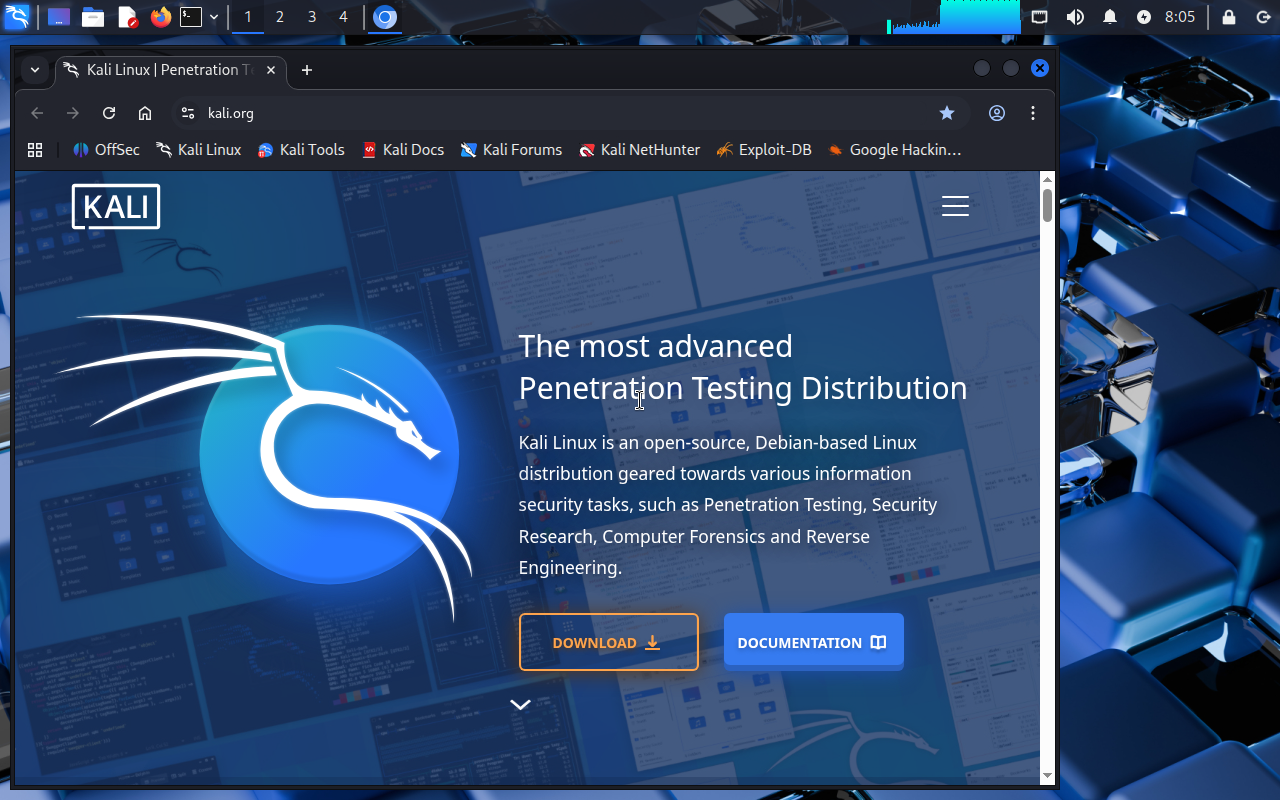Minimize the browser window

pos(982,68)
